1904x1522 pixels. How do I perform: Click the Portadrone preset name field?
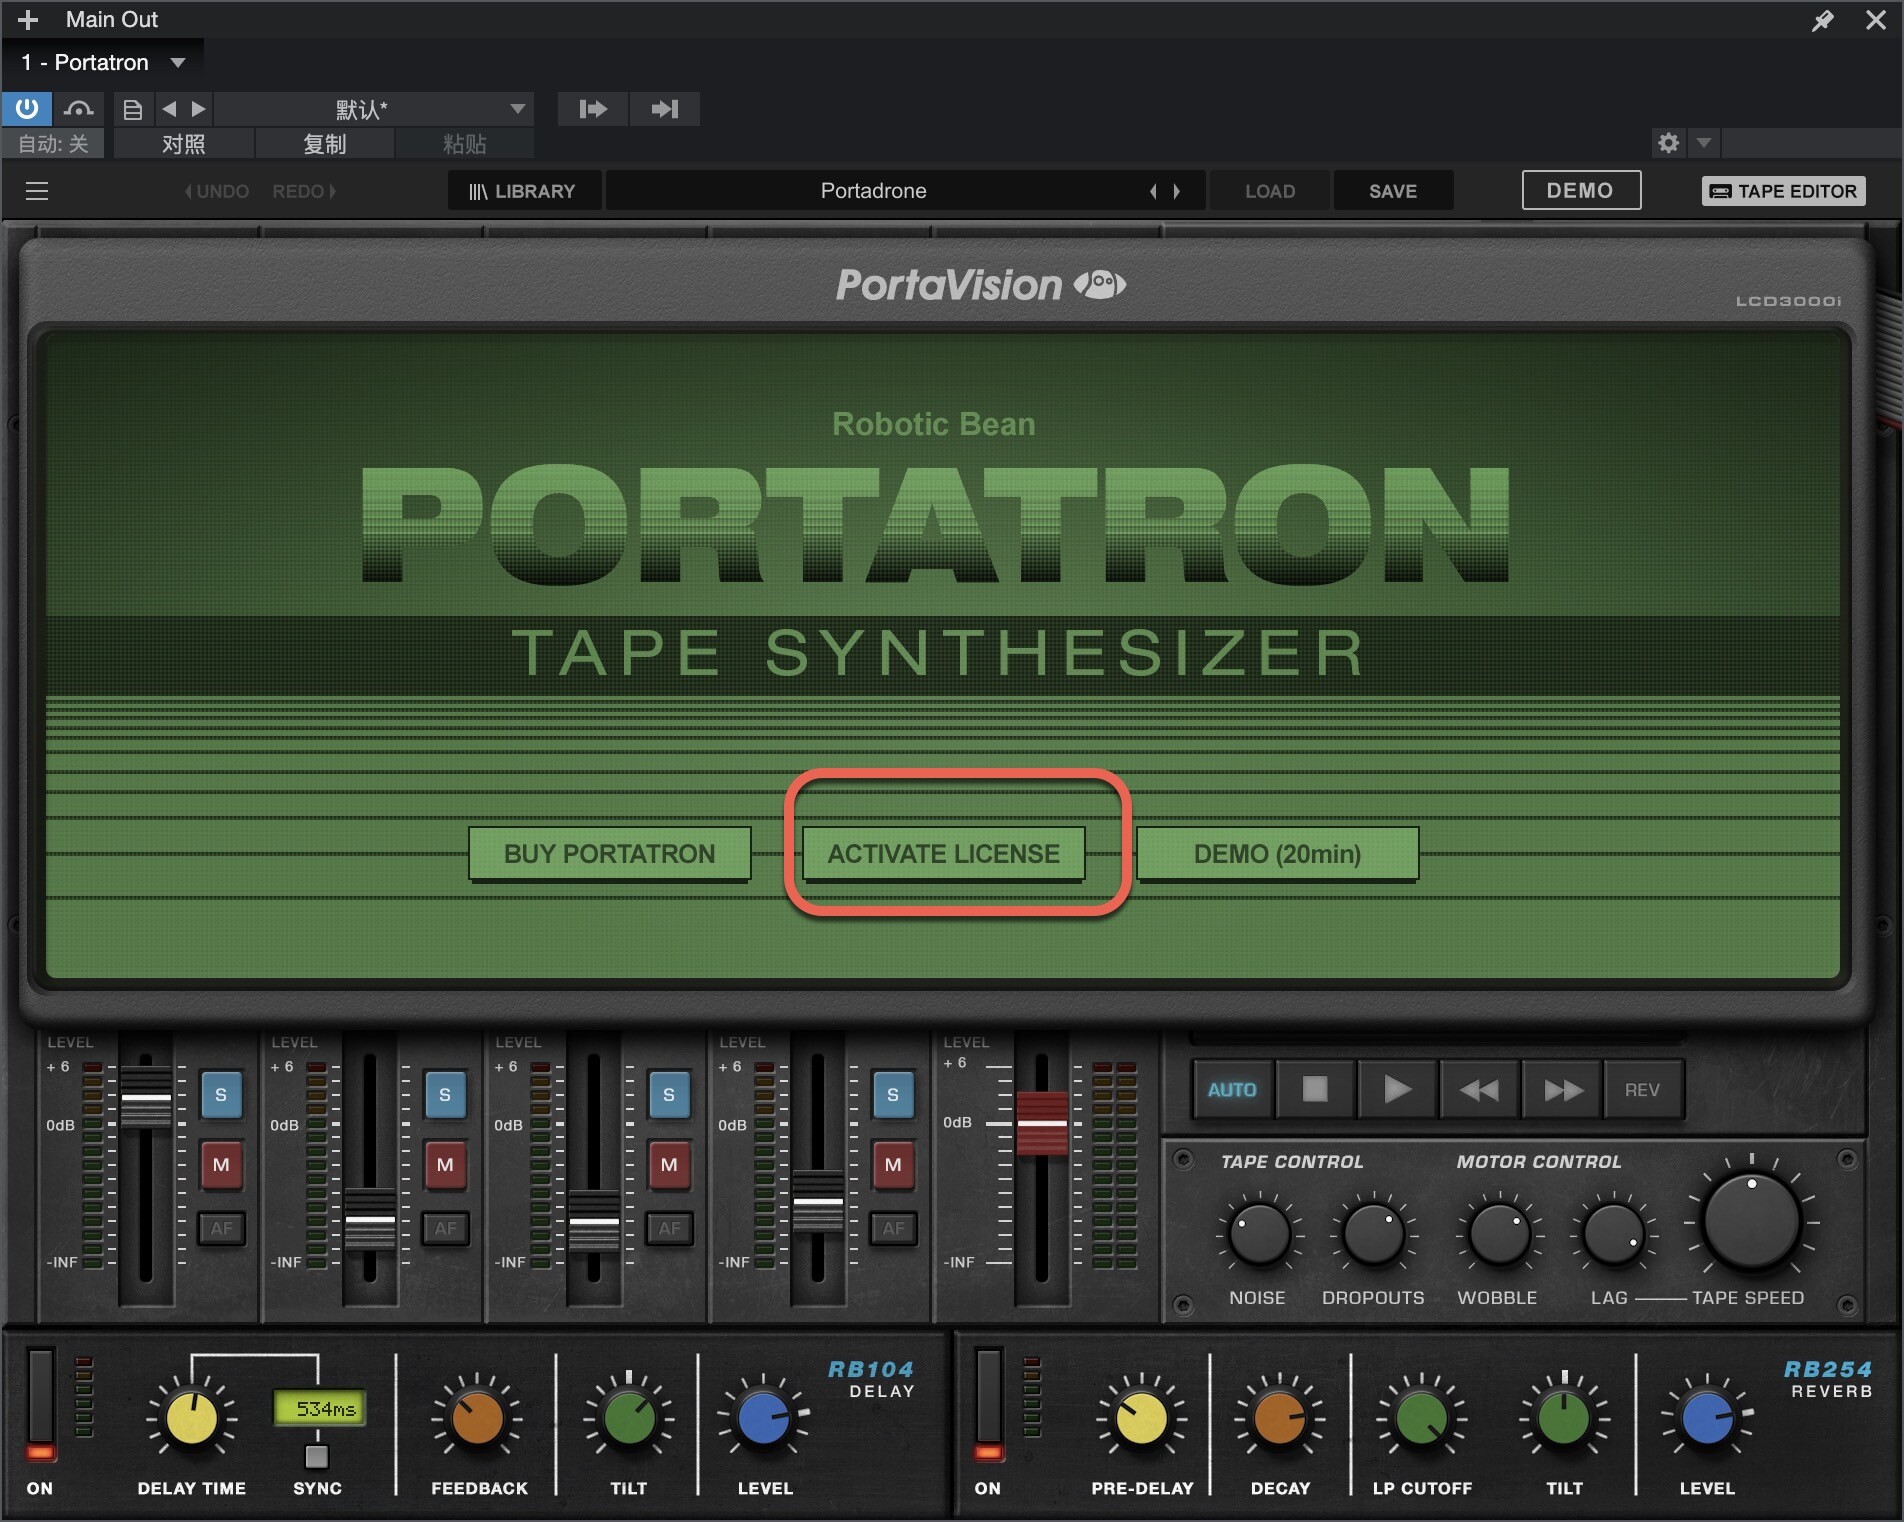point(873,191)
